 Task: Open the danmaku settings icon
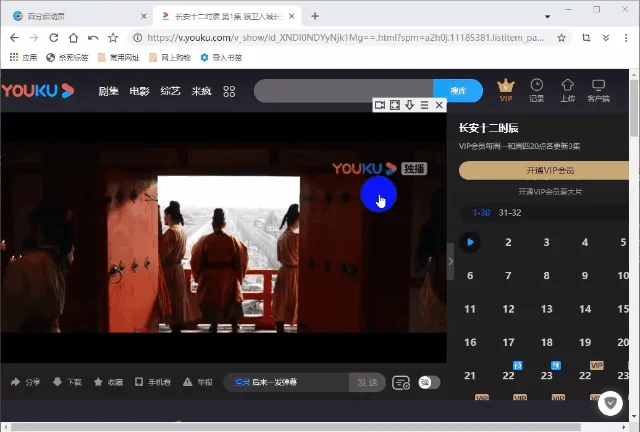click(401, 383)
